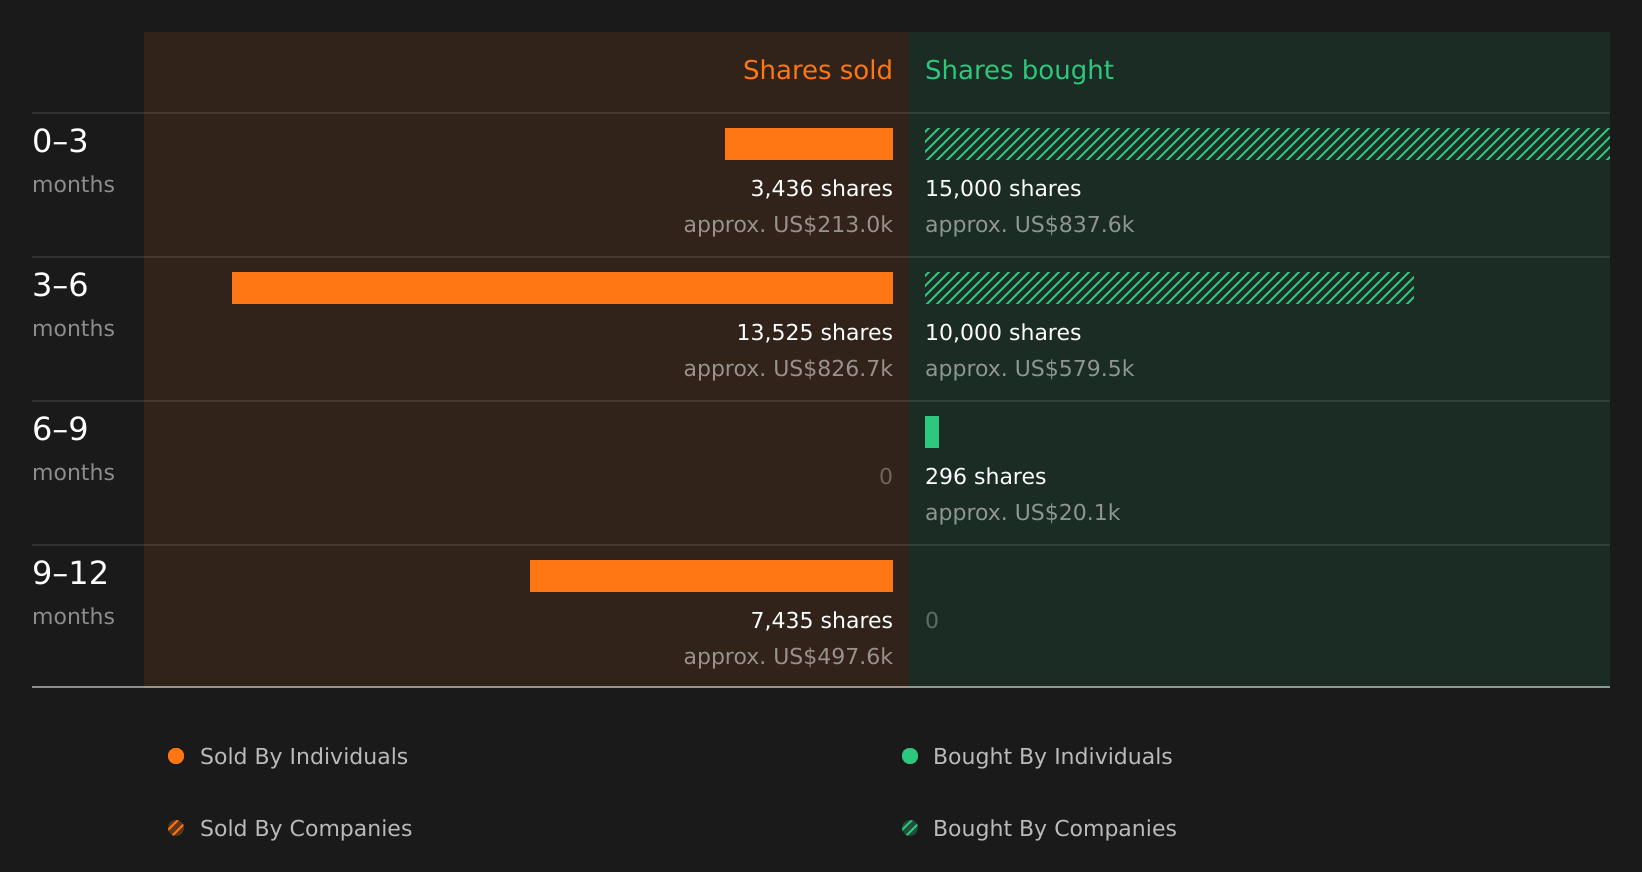Click approx. US$579.5k amount
Viewport: 1642px width, 872px height.
click(1029, 369)
